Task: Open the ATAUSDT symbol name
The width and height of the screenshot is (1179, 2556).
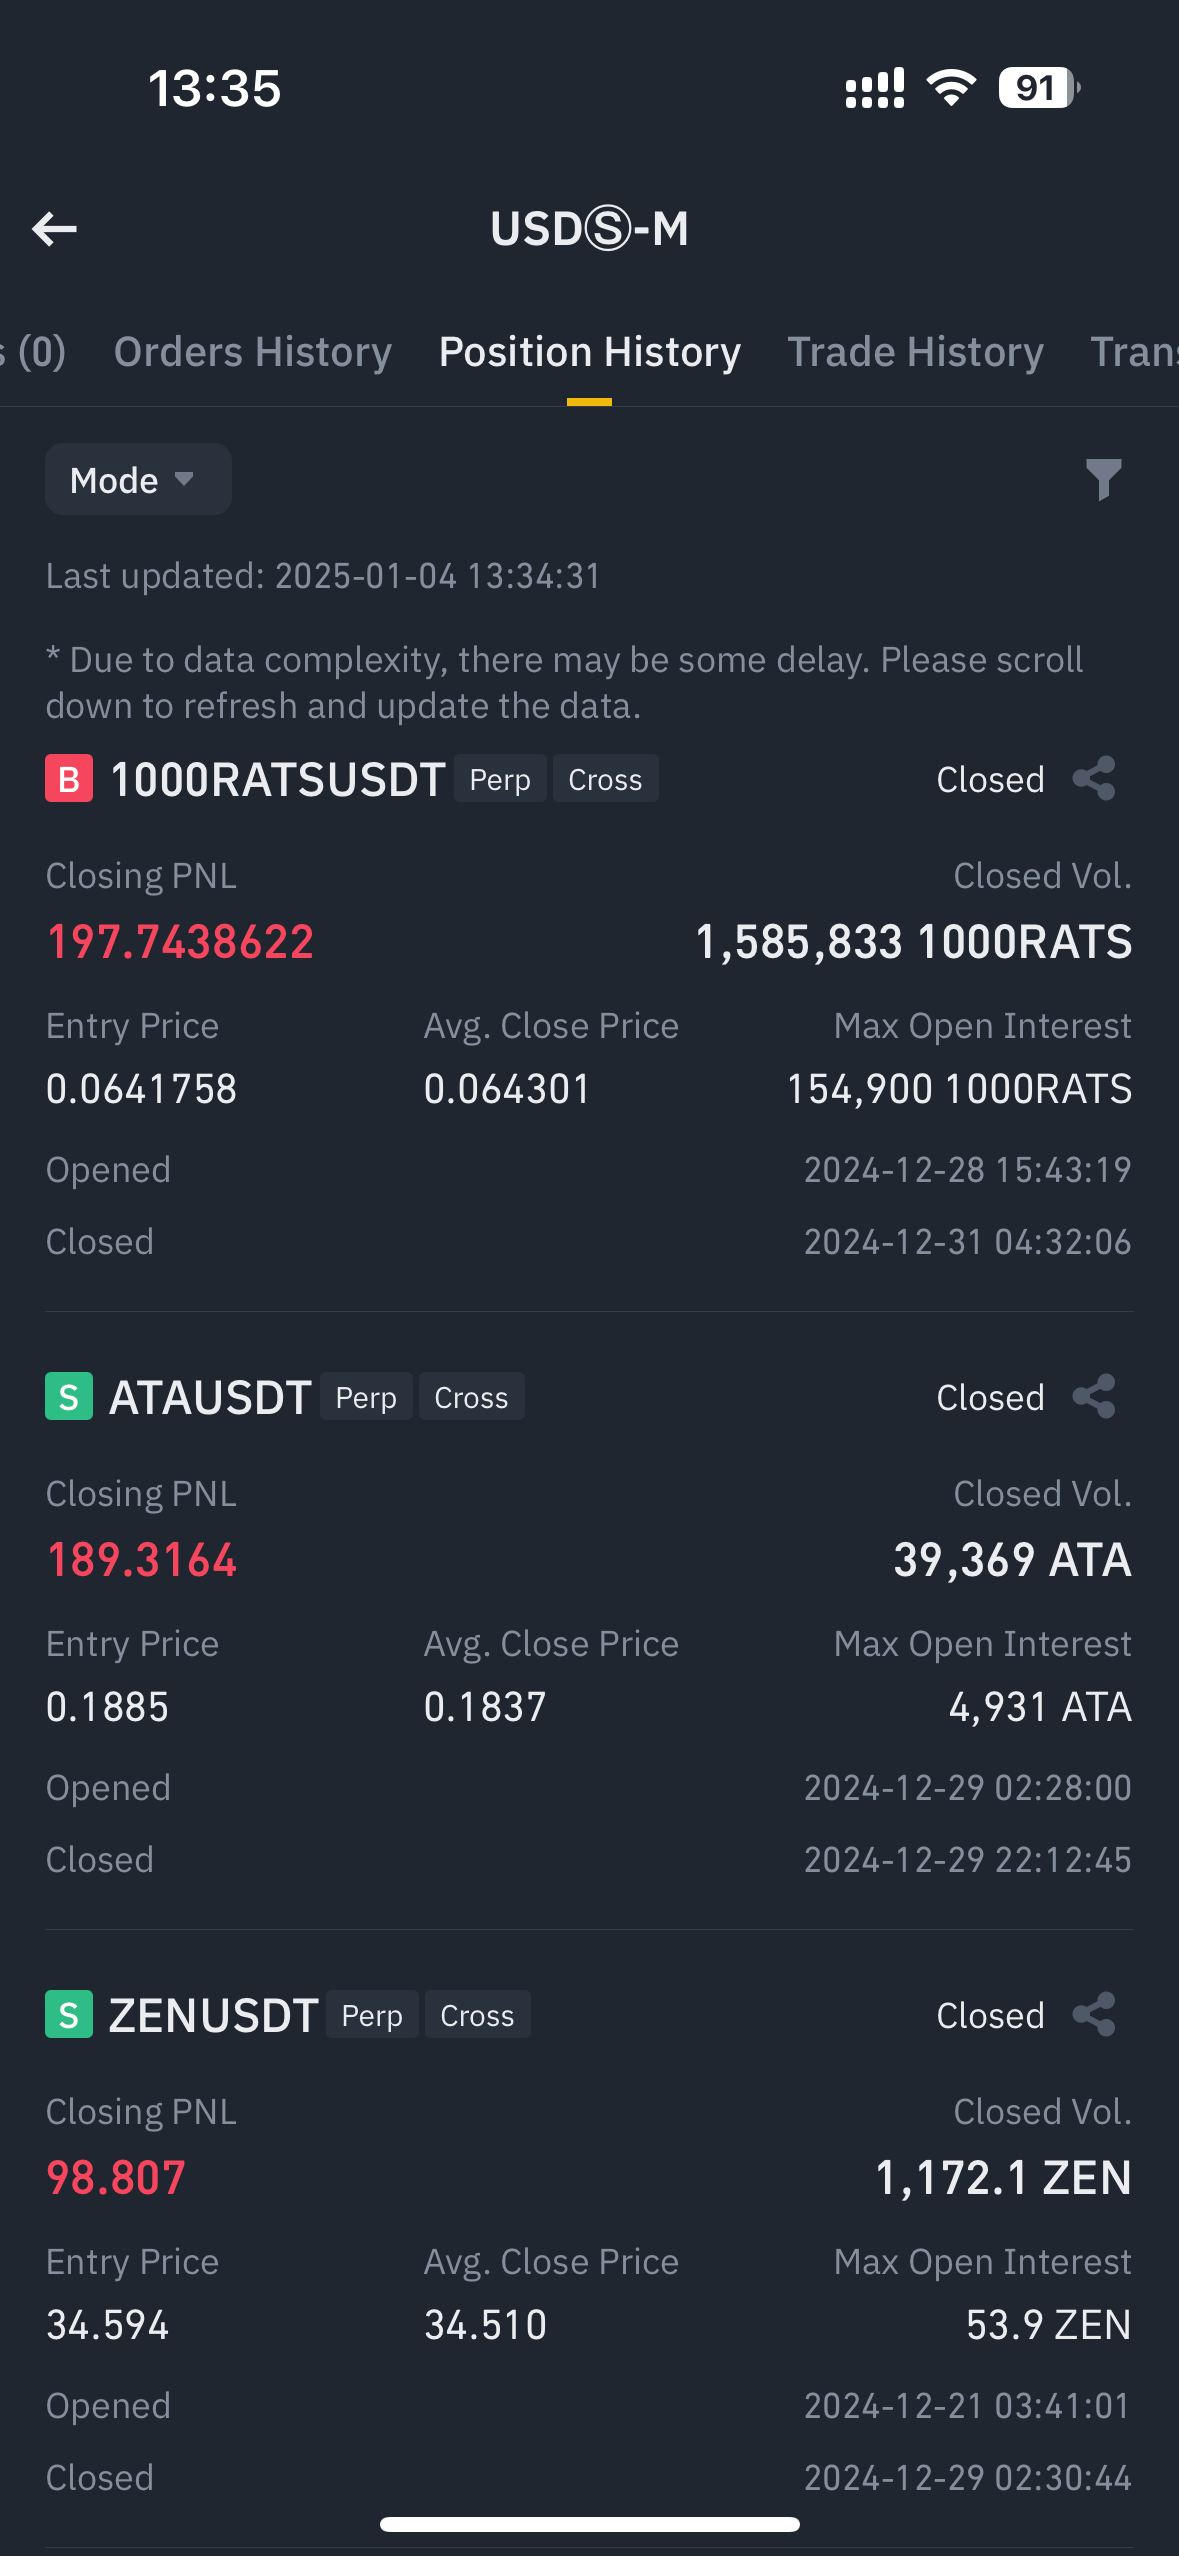Action: tap(210, 1398)
